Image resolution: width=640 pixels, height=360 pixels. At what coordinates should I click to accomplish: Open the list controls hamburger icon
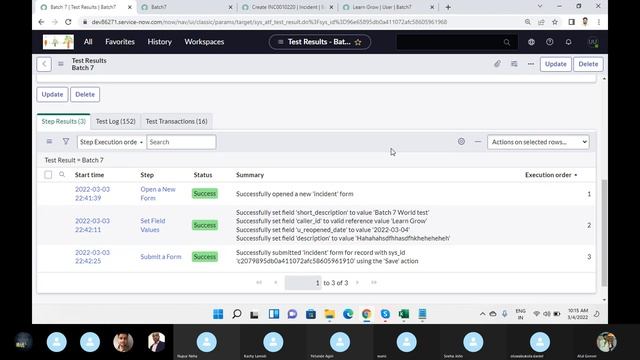pos(49,142)
